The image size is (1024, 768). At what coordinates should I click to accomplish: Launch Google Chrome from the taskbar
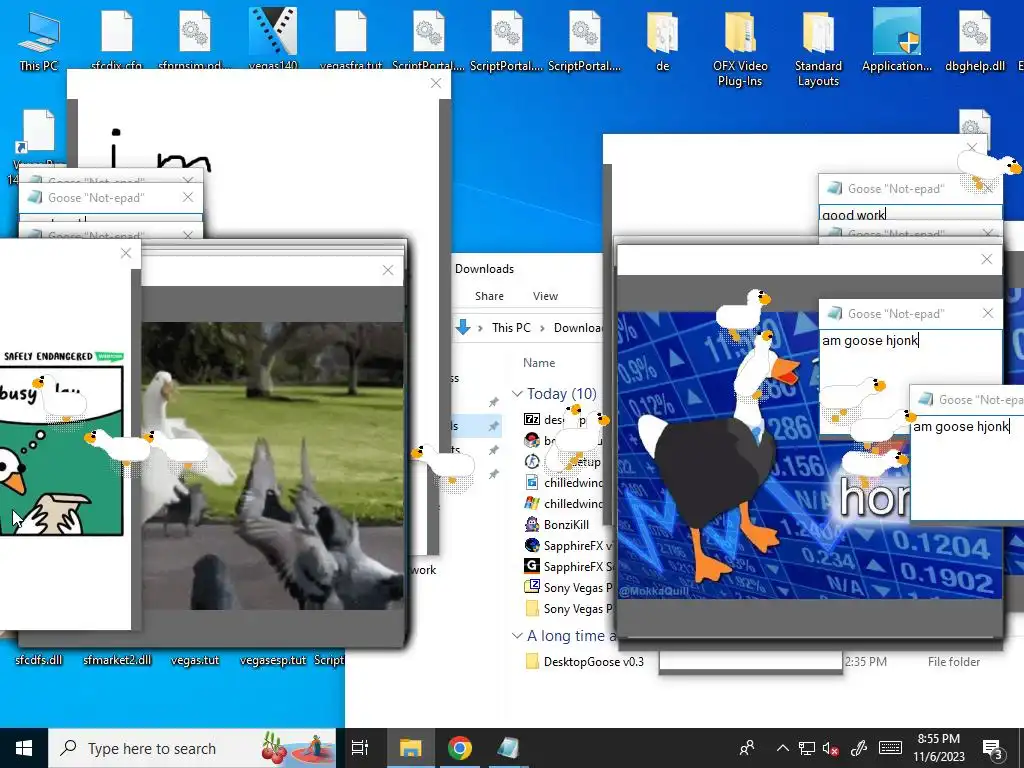[460, 748]
